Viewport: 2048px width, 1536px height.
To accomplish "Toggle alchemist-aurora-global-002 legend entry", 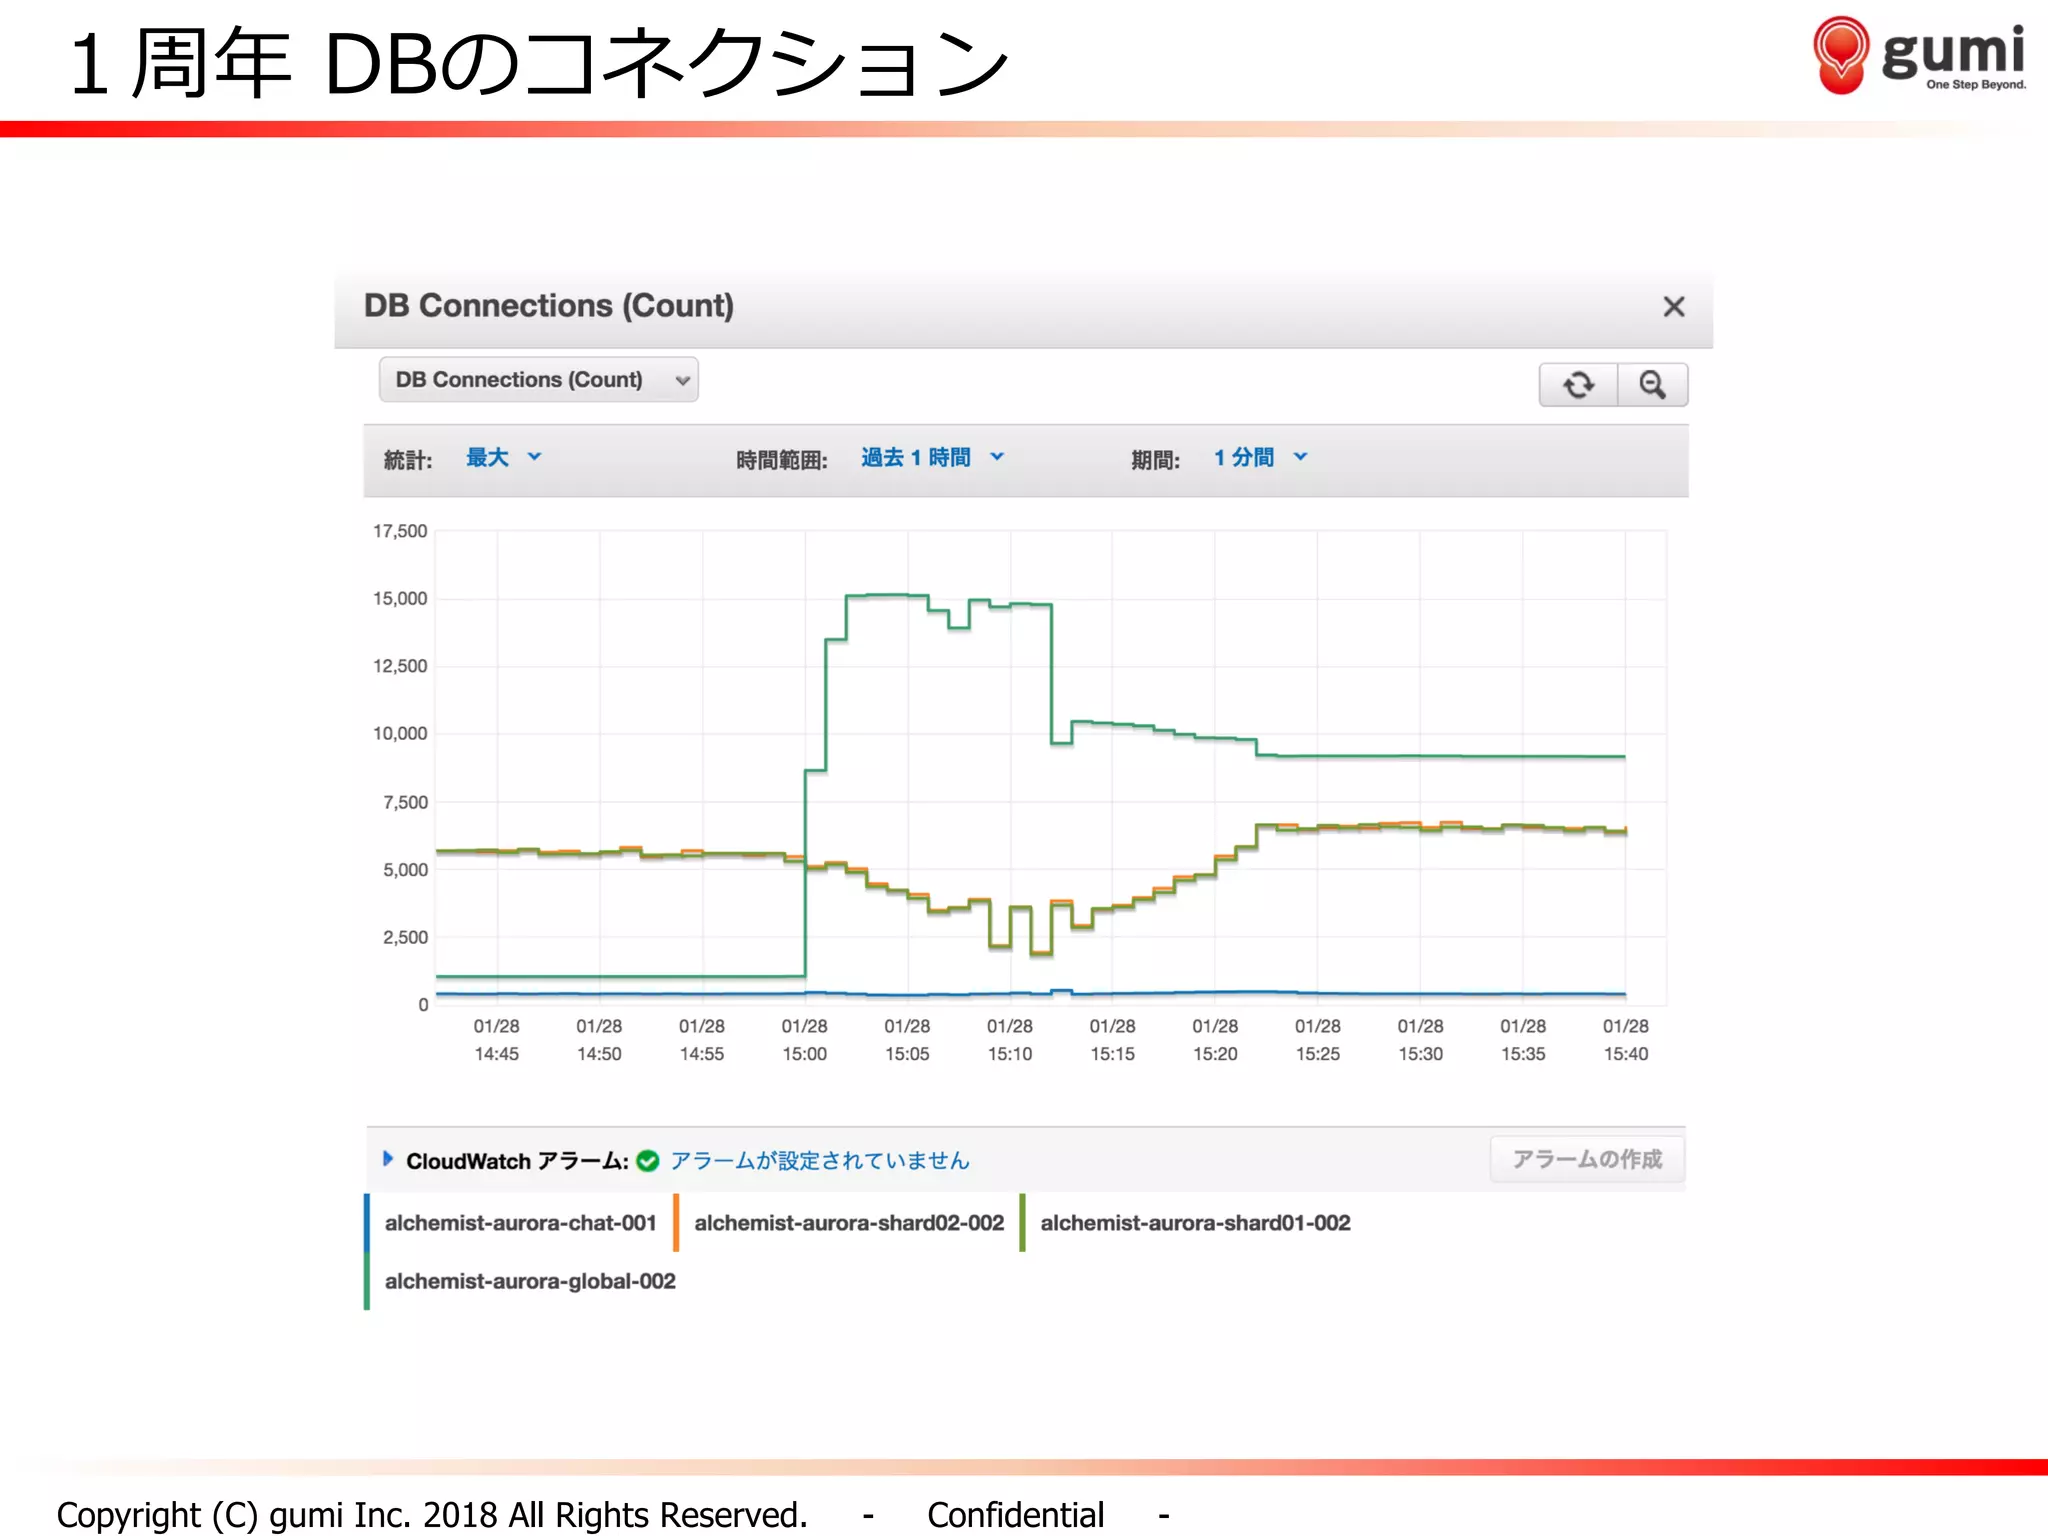I will coord(530,1282).
